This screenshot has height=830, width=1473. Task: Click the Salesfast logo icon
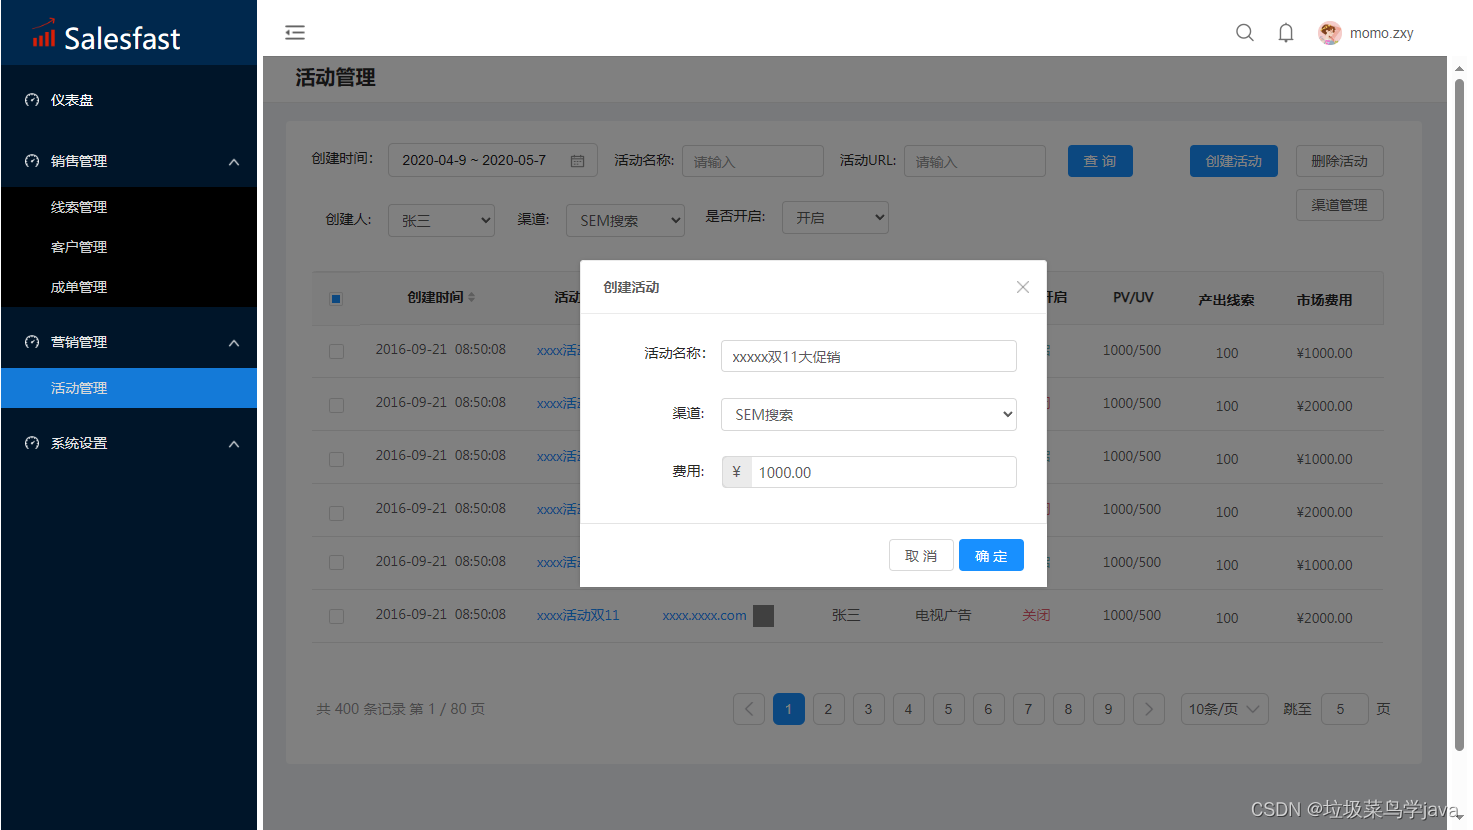tap(43, 34)
